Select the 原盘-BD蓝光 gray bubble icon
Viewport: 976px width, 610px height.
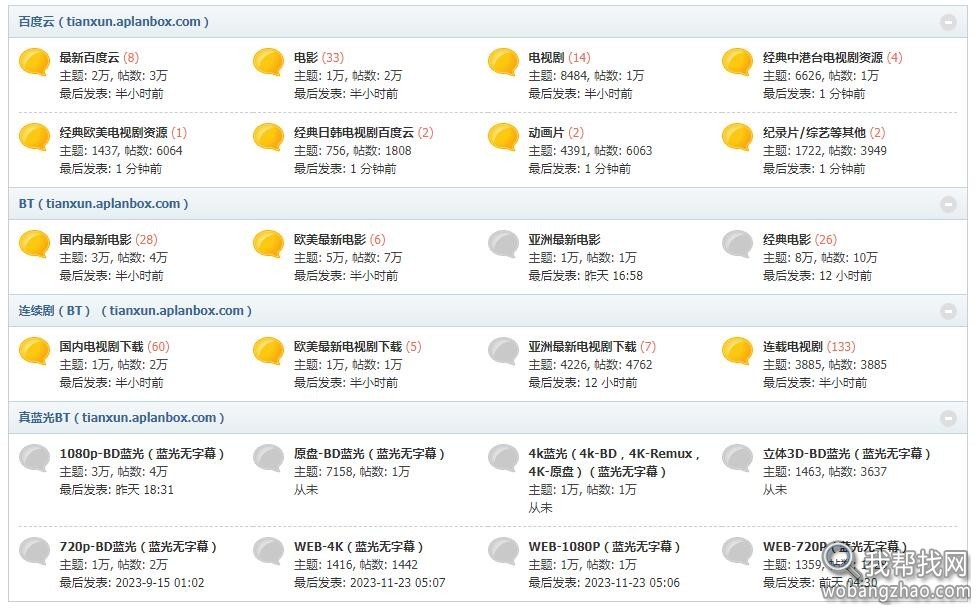(269, 458)
